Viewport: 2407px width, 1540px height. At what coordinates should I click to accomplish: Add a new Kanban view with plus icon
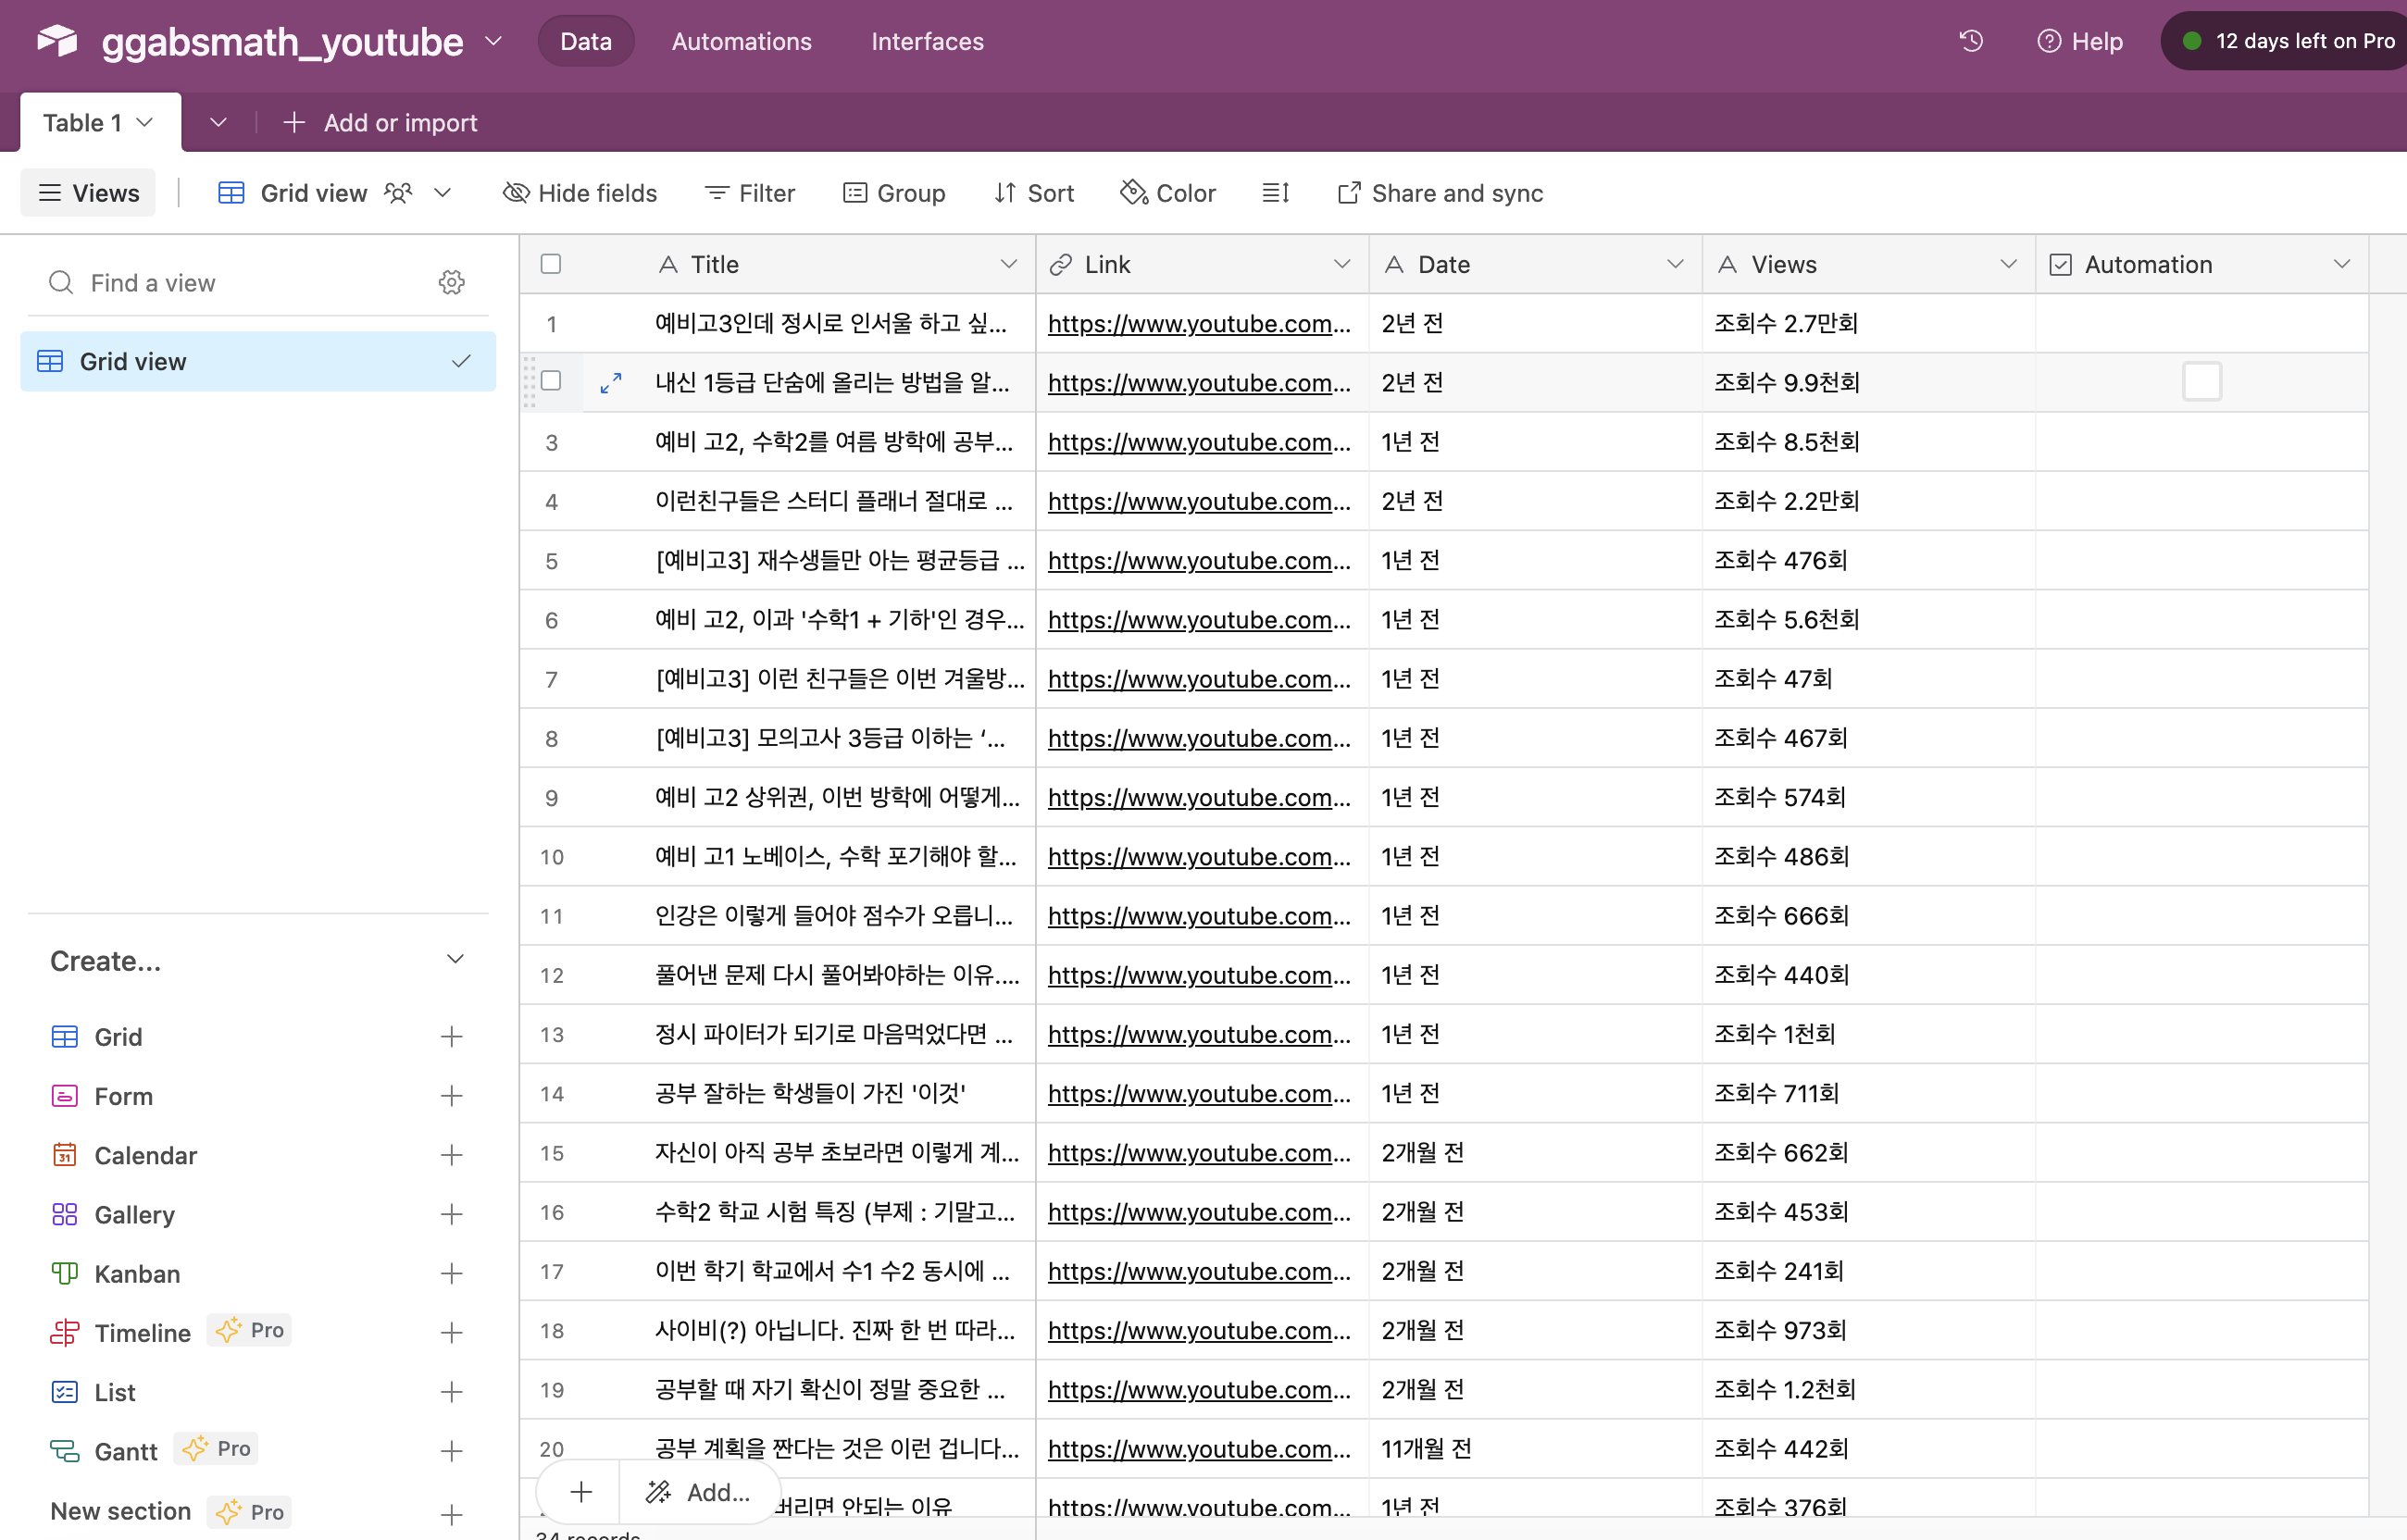pyautogui.click(x=451, y=1273)
